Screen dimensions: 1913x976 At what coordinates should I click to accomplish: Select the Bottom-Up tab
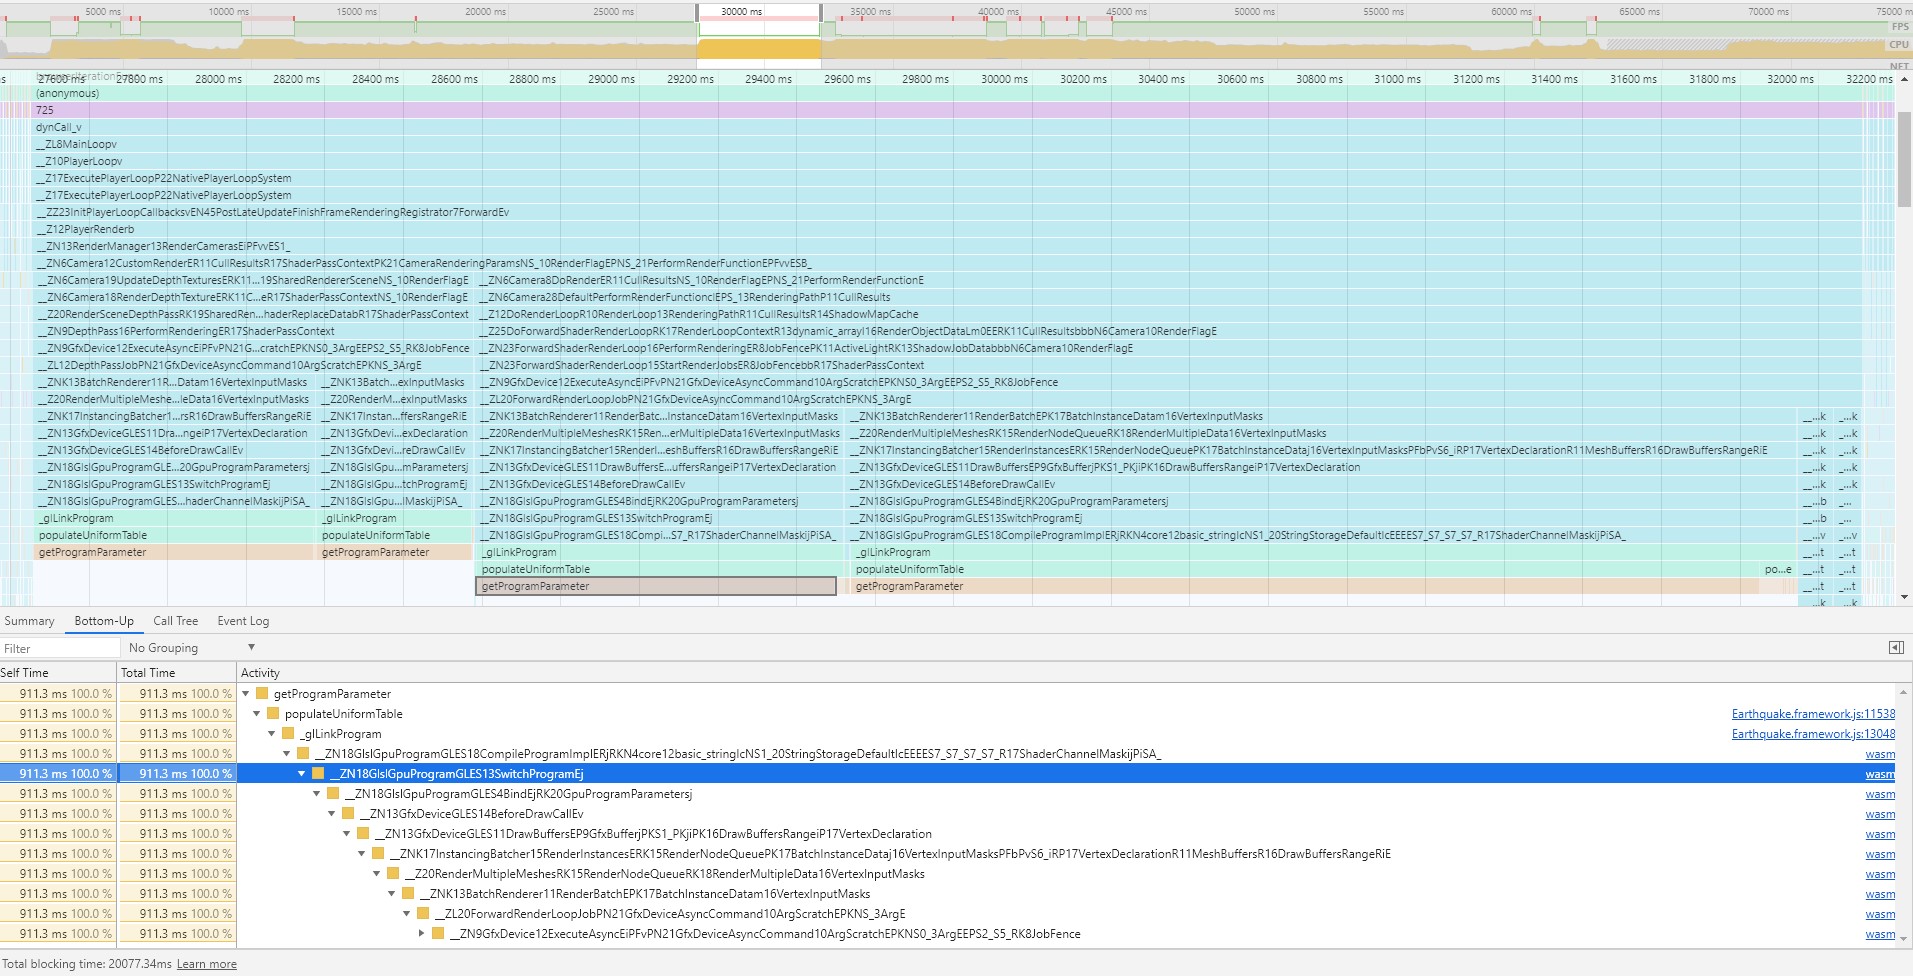(104, 621)
